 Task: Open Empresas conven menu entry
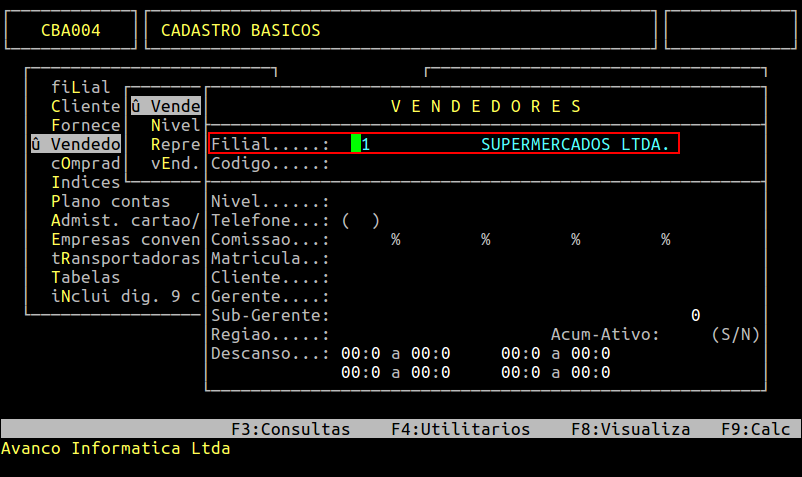[x=125, y=239]
